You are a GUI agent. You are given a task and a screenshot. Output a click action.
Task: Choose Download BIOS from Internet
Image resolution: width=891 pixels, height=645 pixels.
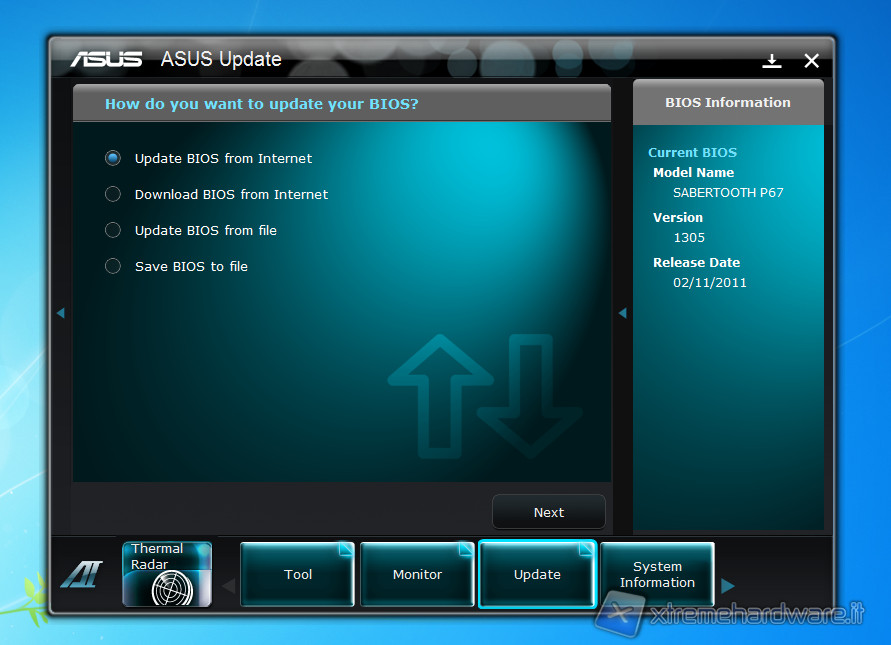pyautogui.click(x=113, y=194)
